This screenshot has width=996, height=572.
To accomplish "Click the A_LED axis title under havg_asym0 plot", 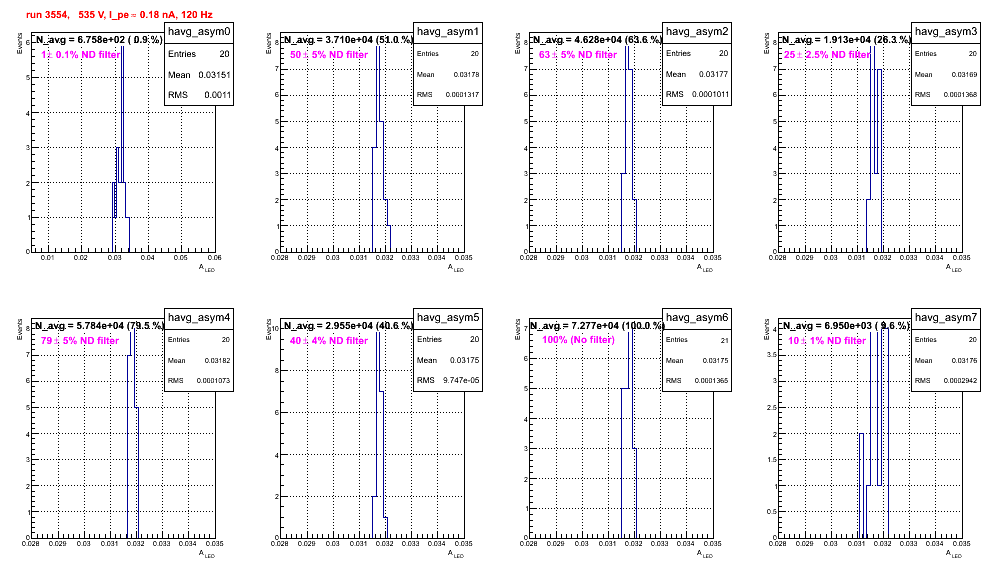I will tap(207, 268).
